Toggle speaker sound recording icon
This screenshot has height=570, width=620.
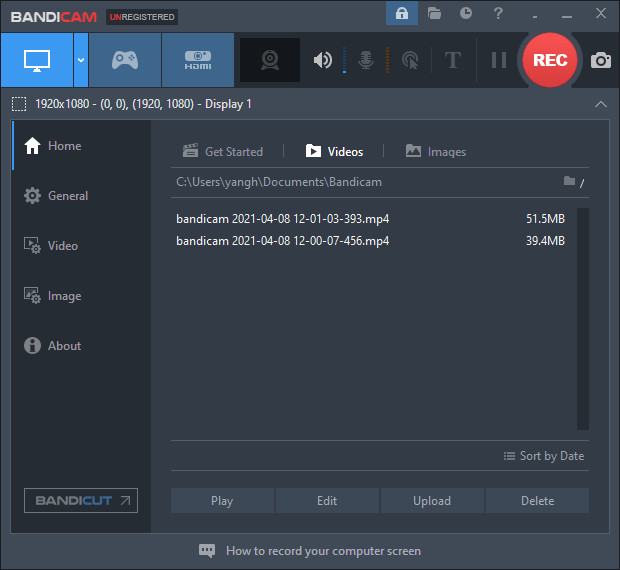point(323,60)
